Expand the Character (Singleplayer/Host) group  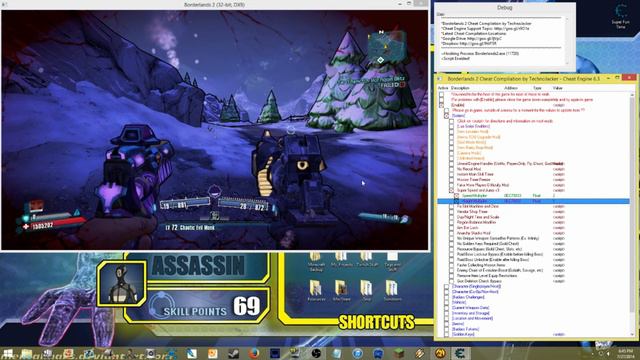[x=447, y=287]
